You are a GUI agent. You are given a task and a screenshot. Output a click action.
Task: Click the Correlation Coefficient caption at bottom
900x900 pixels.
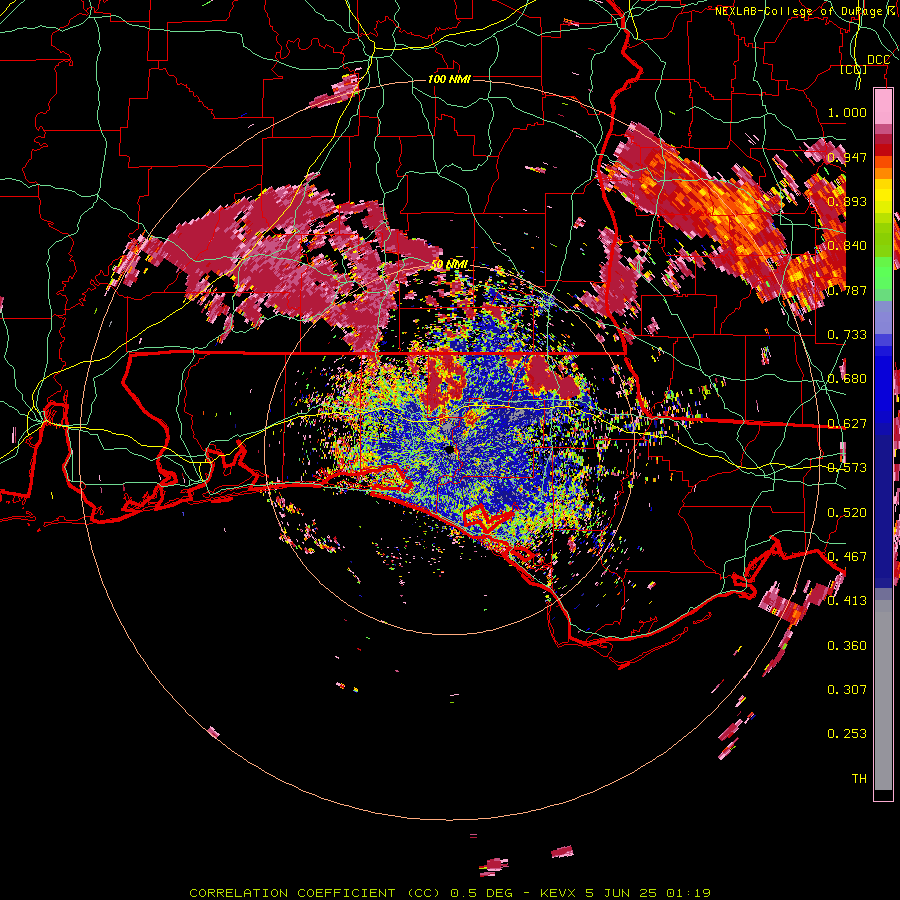click(x=450, y=893)
